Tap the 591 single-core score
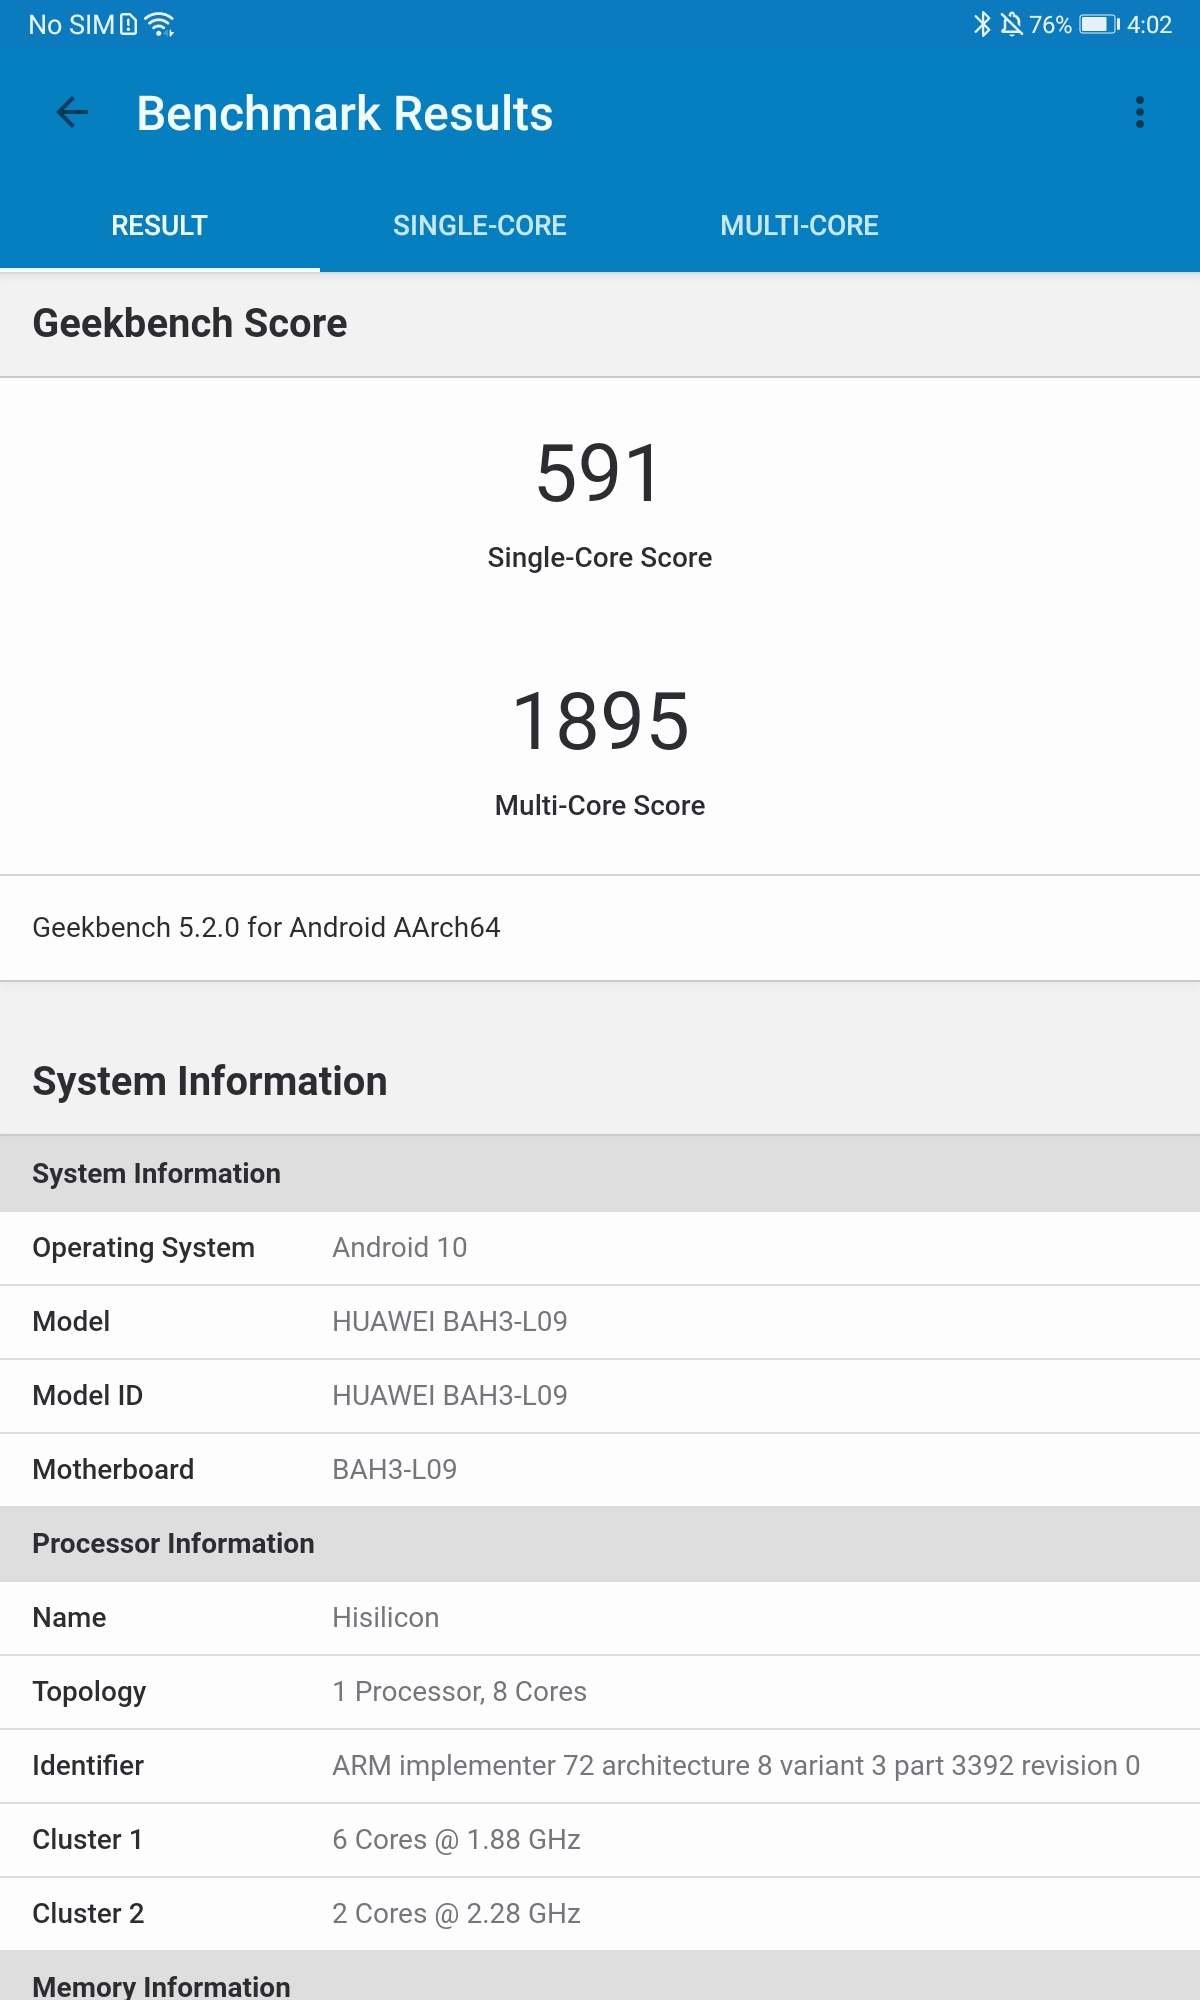The height and width of the screenshot is (2000, 1200). [x=599, y=474]
